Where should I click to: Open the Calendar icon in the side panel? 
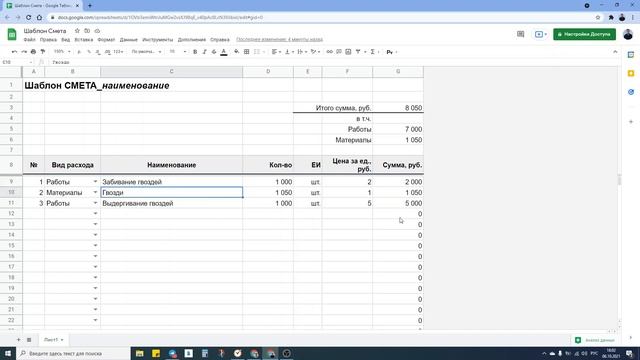click(631, 55)
